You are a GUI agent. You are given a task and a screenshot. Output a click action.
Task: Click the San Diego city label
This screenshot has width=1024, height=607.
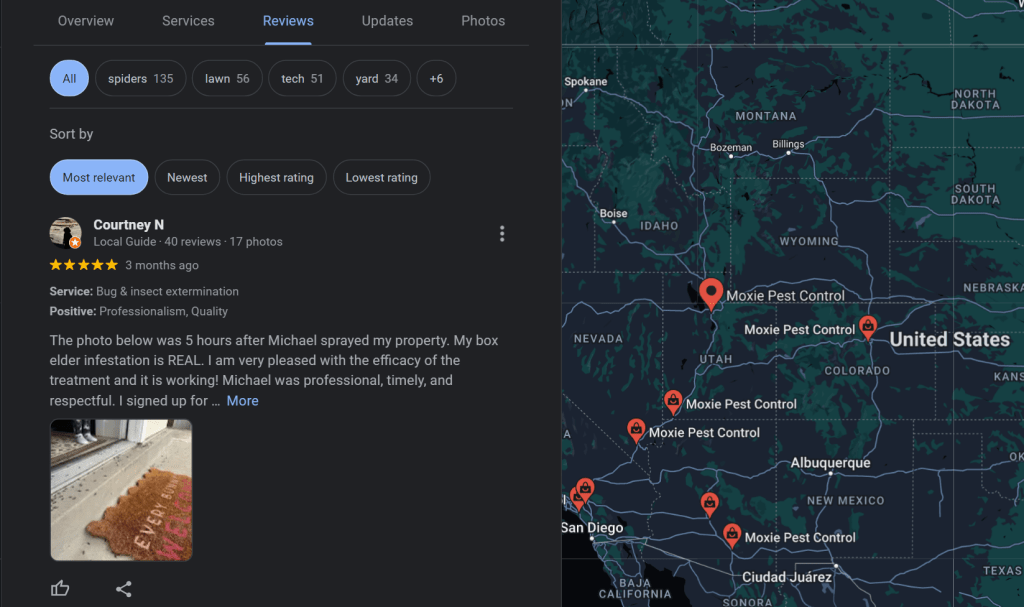tap(592, 527)
